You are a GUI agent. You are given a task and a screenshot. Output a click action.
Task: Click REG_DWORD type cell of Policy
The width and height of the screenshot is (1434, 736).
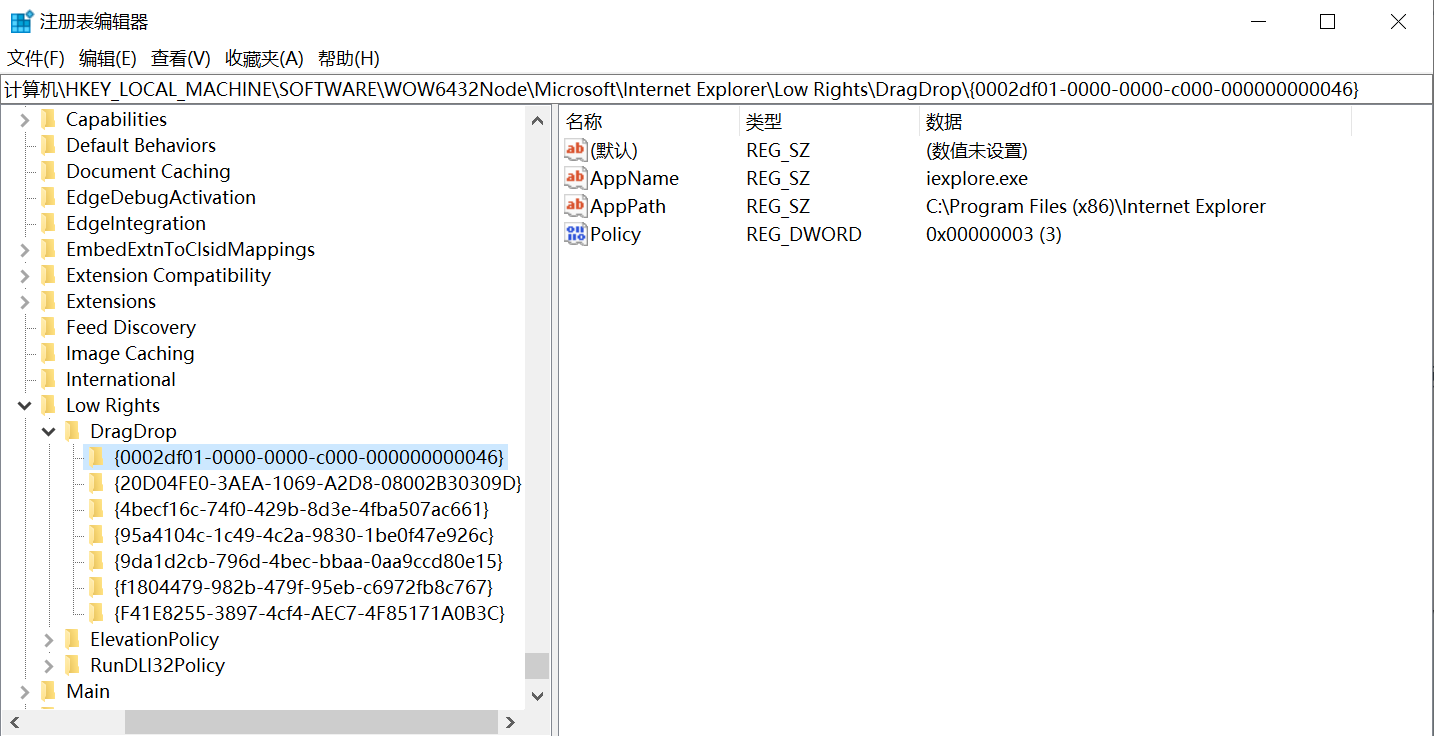click(804, 234)
